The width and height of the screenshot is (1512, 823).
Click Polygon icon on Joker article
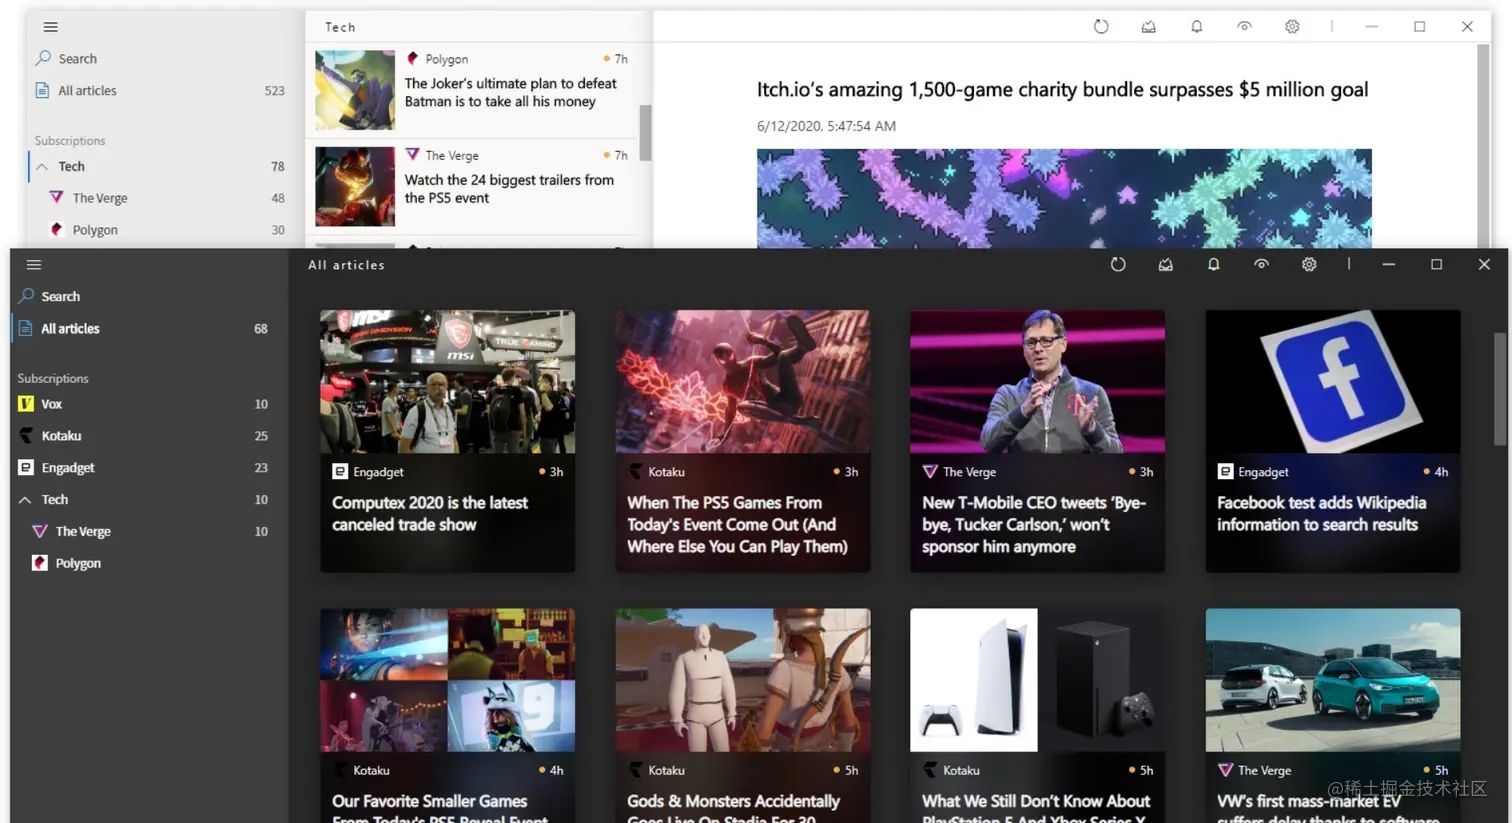click(x=412, y=59)
